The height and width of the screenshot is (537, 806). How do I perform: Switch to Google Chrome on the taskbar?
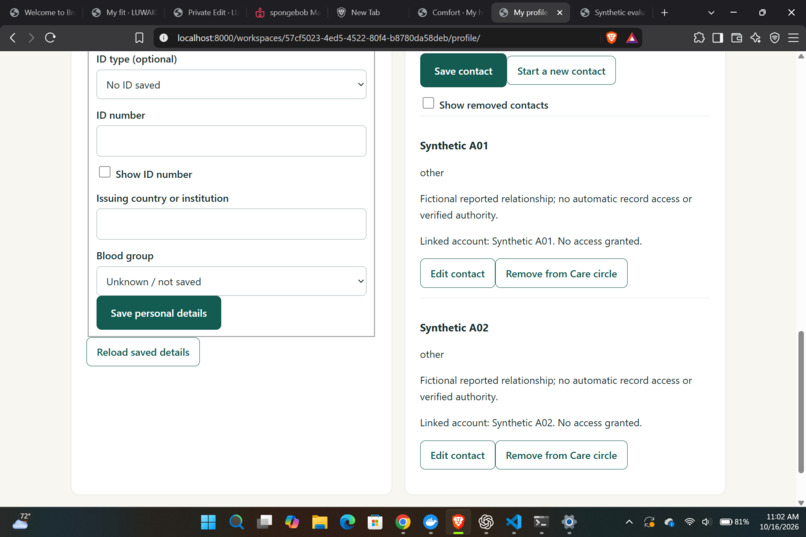tap(403, 522)
